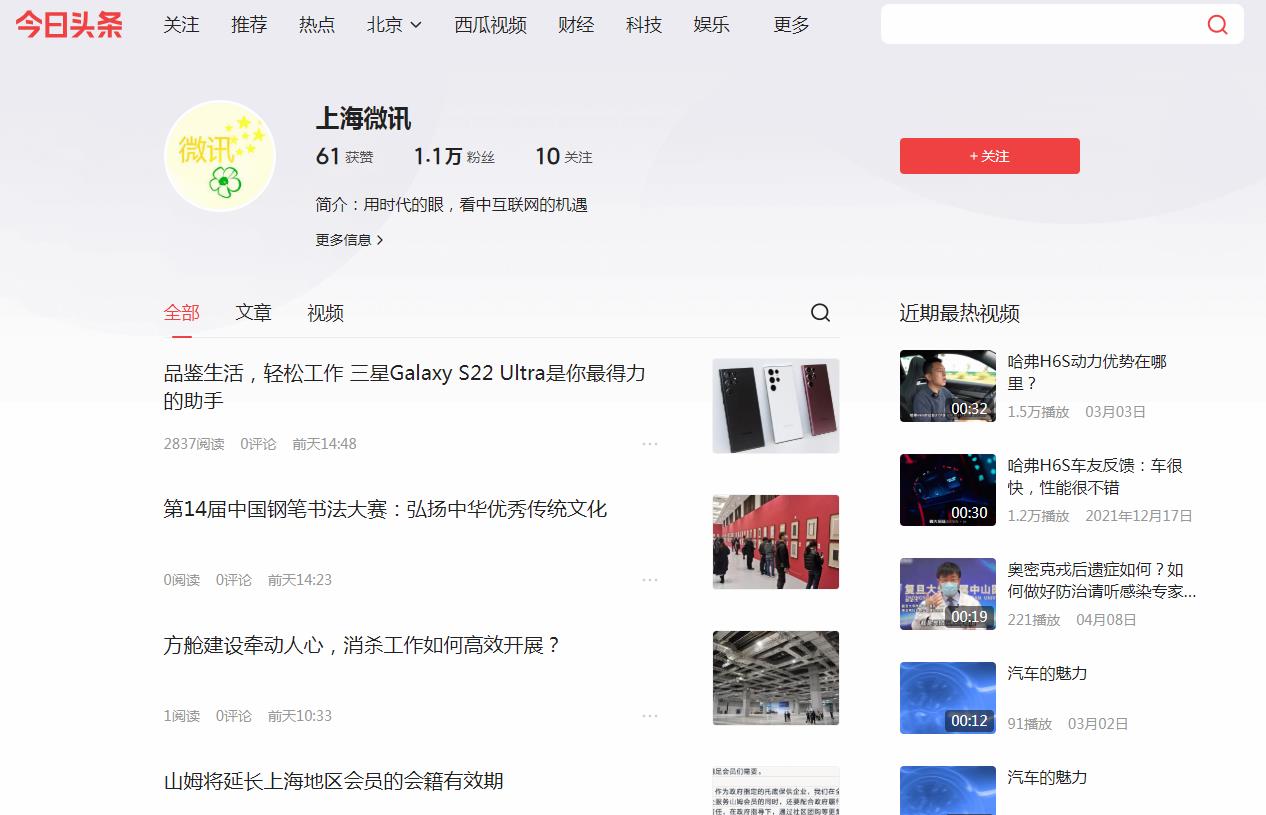The image size is (1266, 815).
Task: Open video title 哈弗H6S车友反馈
Action: 1095,476
